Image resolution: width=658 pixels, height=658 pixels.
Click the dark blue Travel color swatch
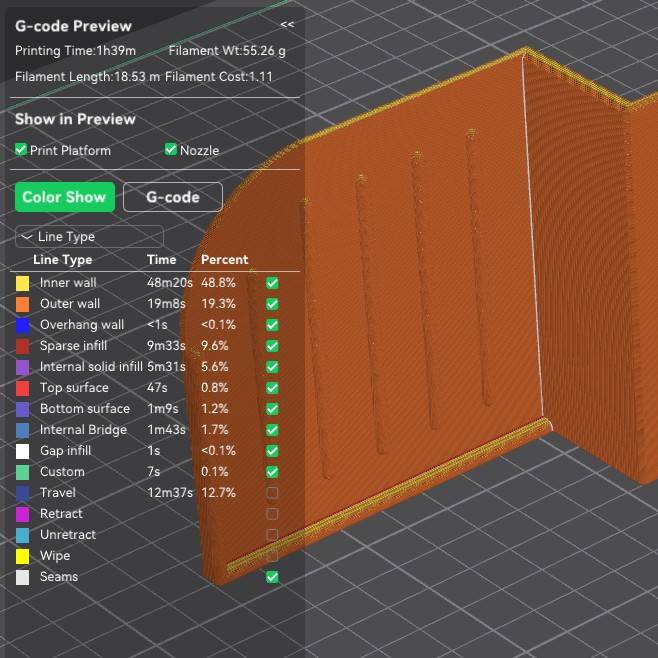(x=23, y=493)
